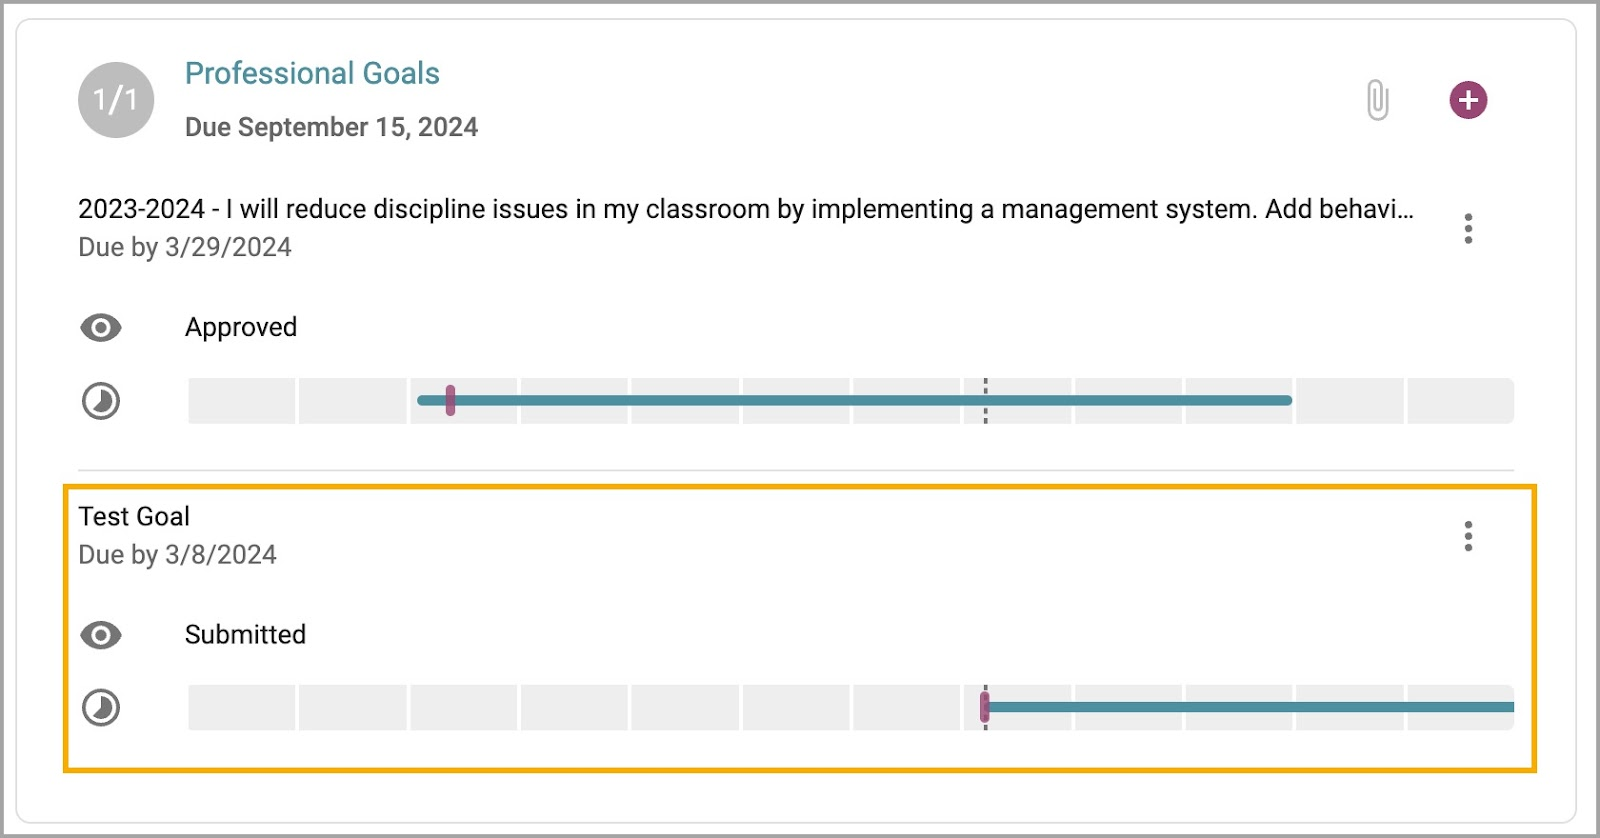This screenshot has width=1600, height=838.
Task: Click the Approved status label
Action: 241,327
